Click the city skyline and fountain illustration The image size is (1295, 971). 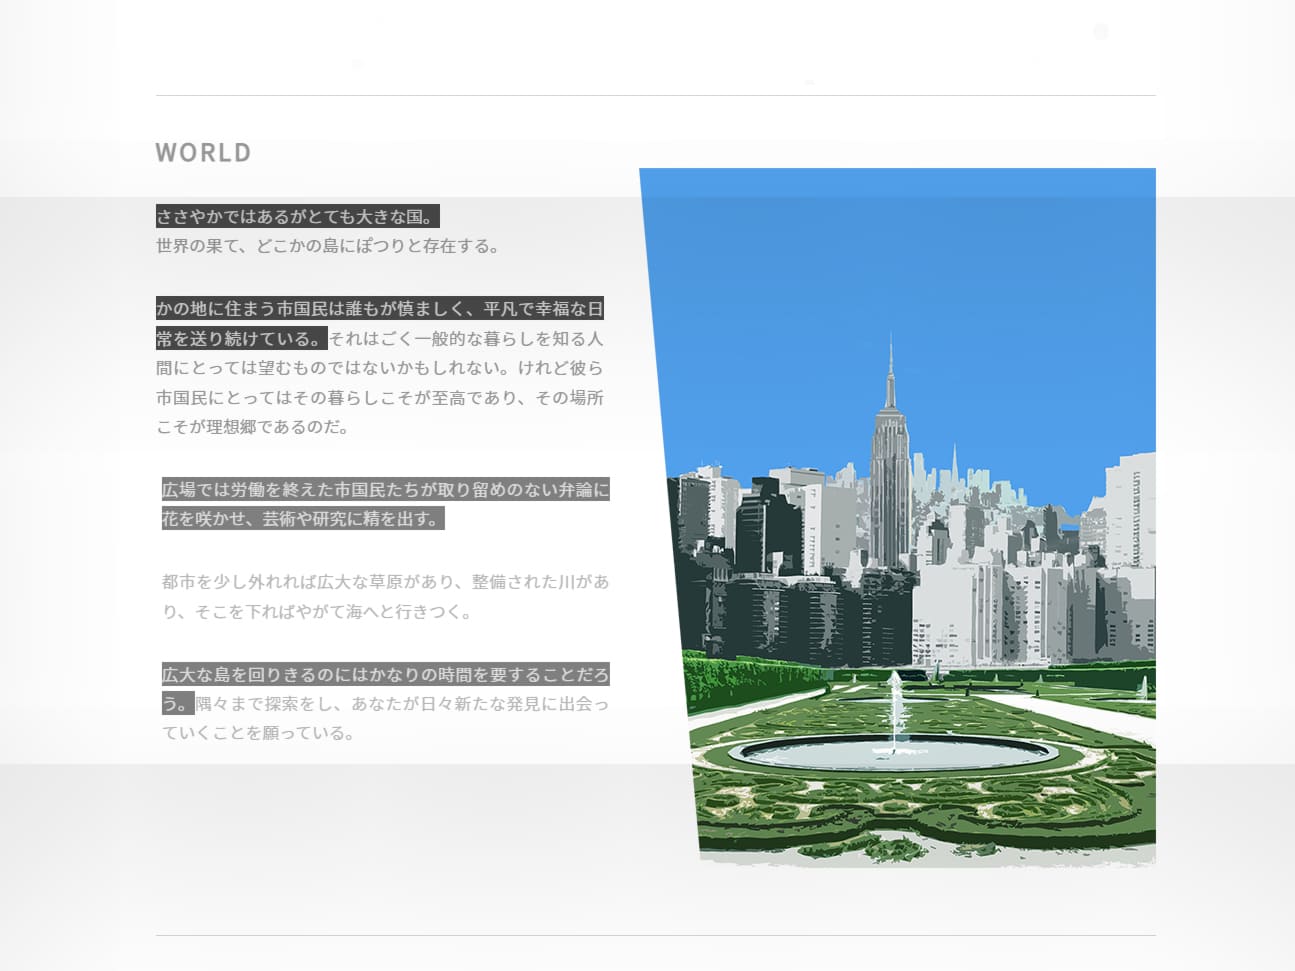pyautogui.click(x=898, y=517)
